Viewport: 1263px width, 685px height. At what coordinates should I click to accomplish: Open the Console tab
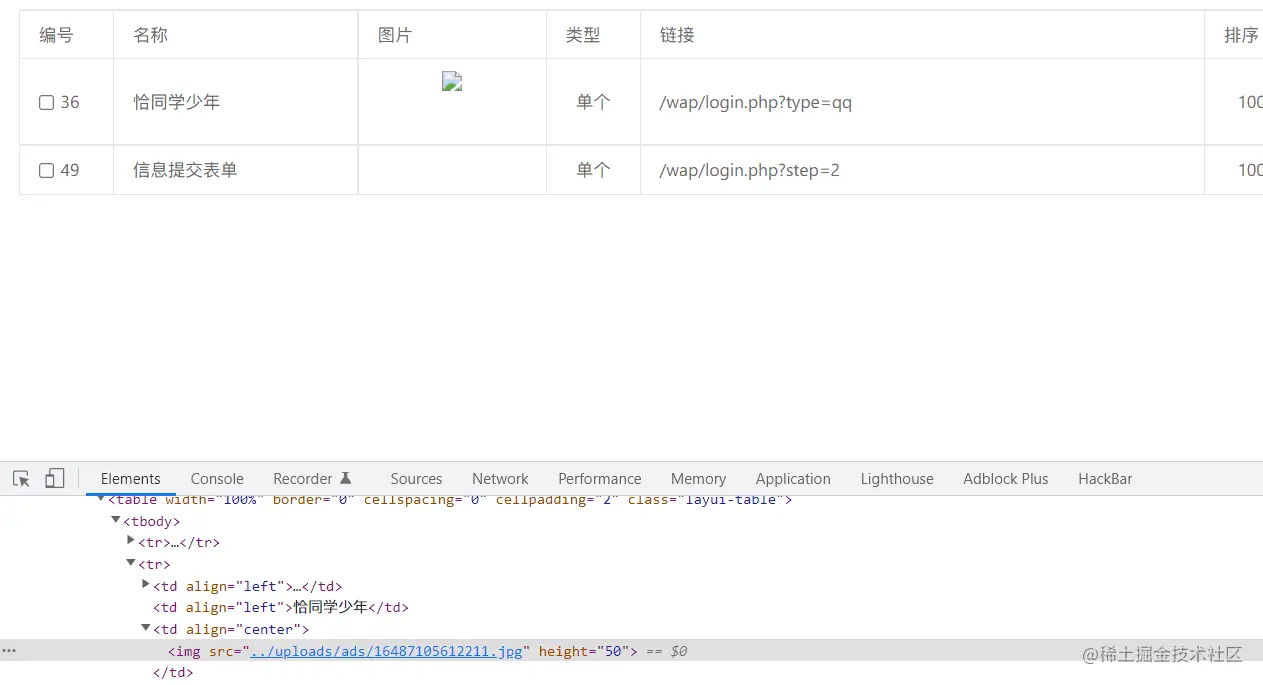coord(217,479)
